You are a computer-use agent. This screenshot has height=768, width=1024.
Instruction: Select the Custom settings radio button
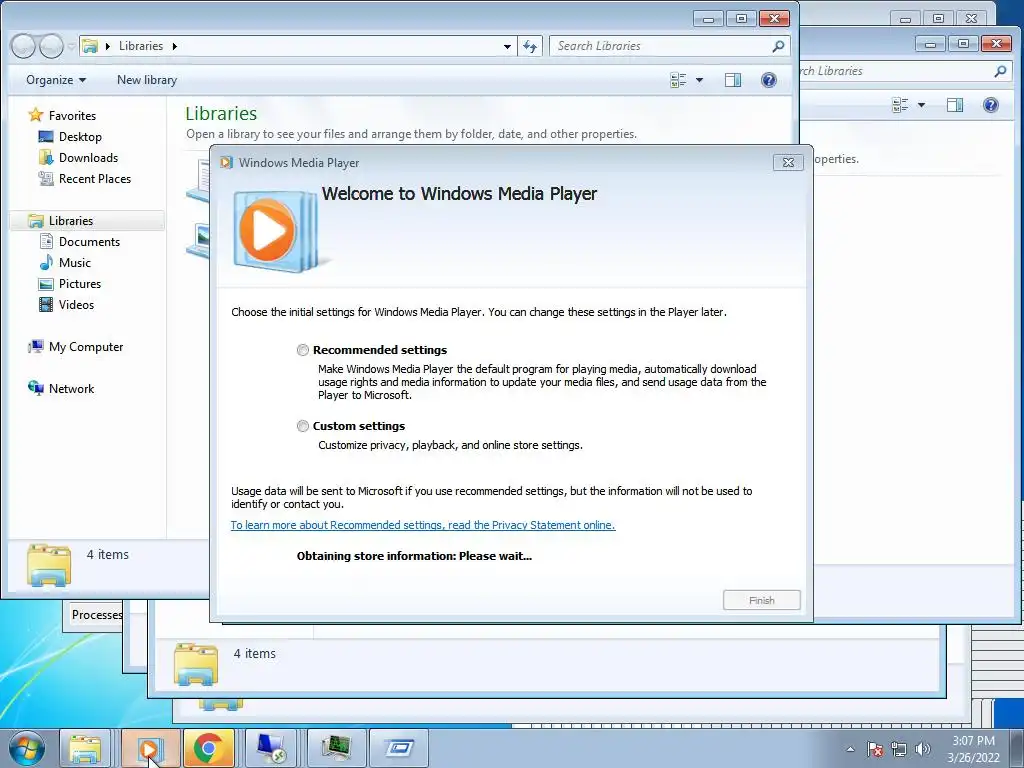302,426
